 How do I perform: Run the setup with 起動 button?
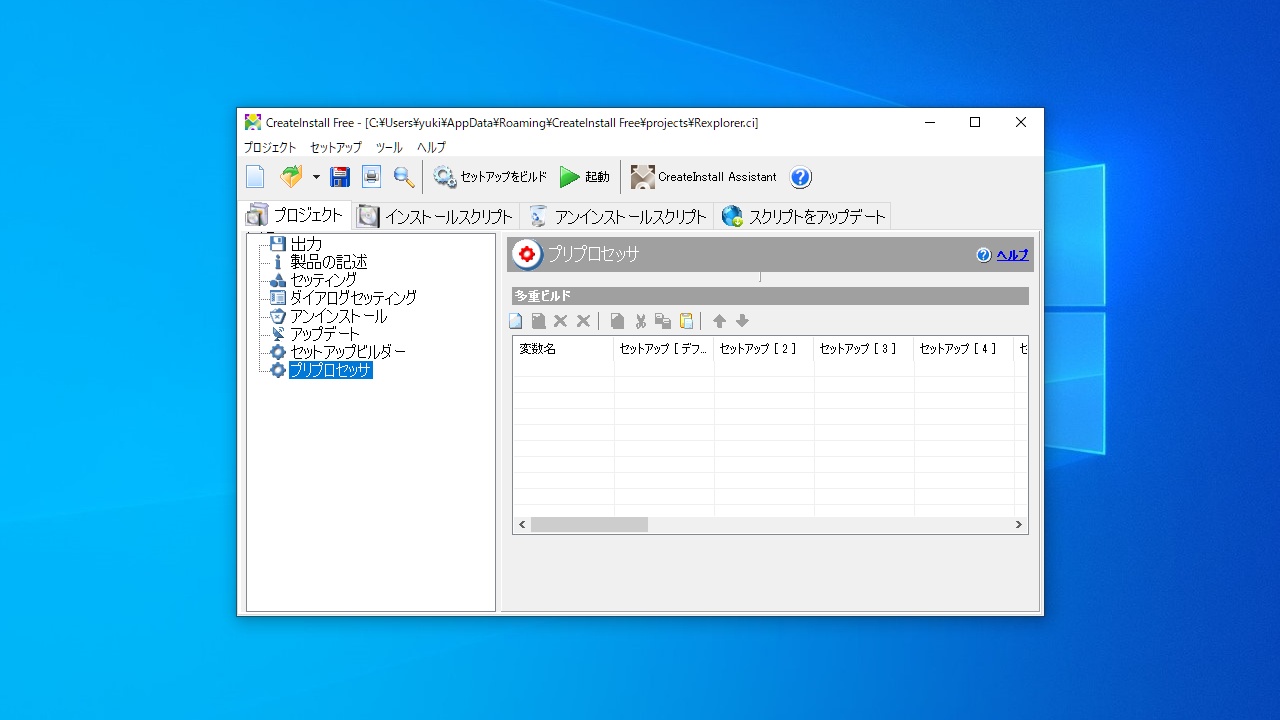pyautogui.click(x=585, y=177)
